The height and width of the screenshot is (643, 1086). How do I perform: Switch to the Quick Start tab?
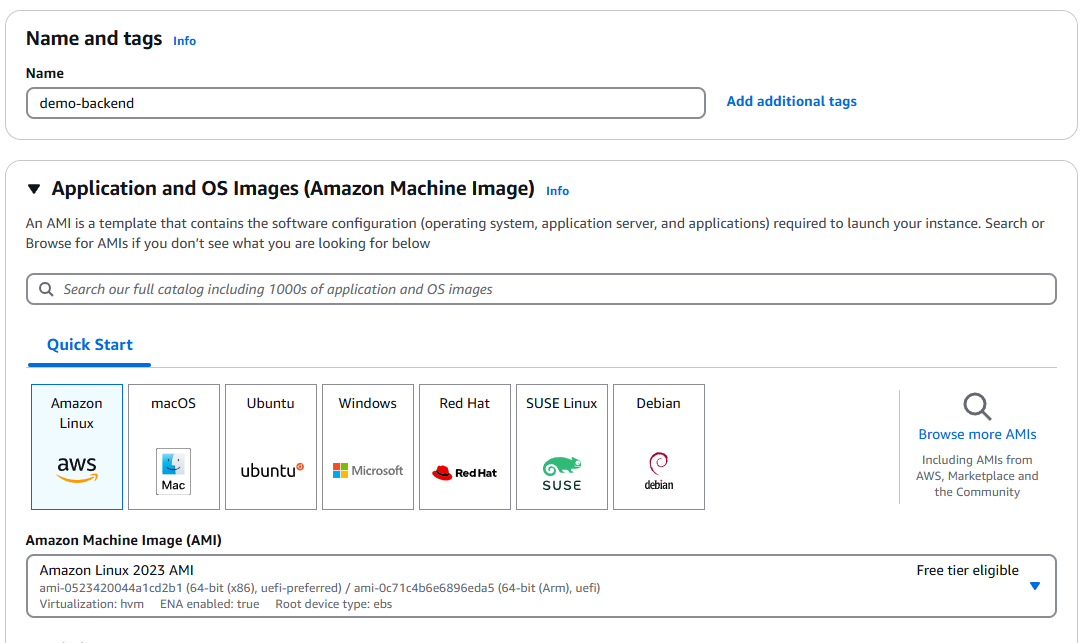tap(88, 343)
